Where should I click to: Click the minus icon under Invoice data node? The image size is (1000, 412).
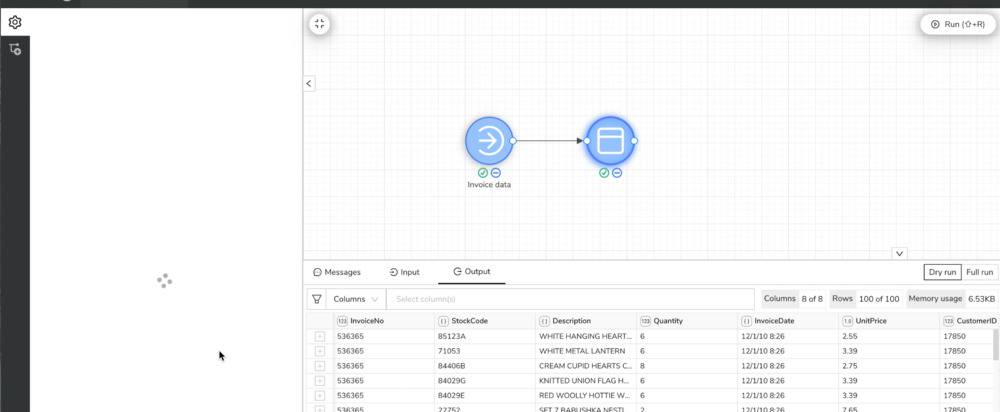click(496, 173)
